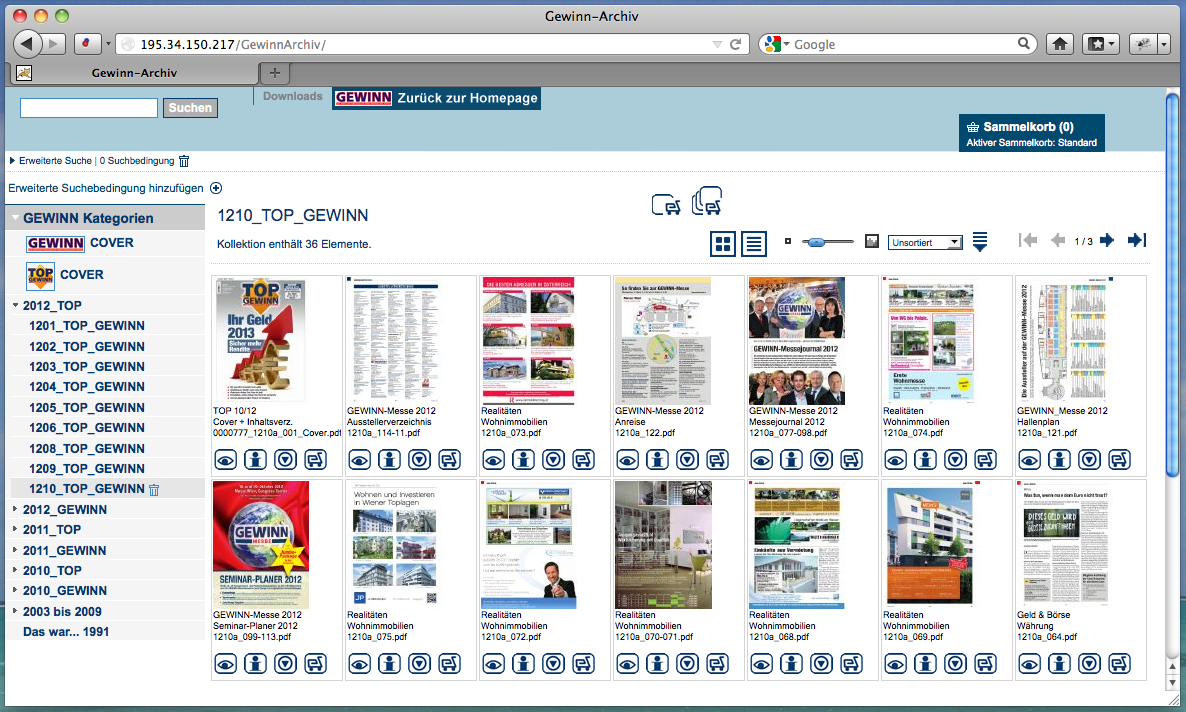
Task: Preview Realitäten 1210a_074.pdf with eye icon
Action: pos(896,459)
